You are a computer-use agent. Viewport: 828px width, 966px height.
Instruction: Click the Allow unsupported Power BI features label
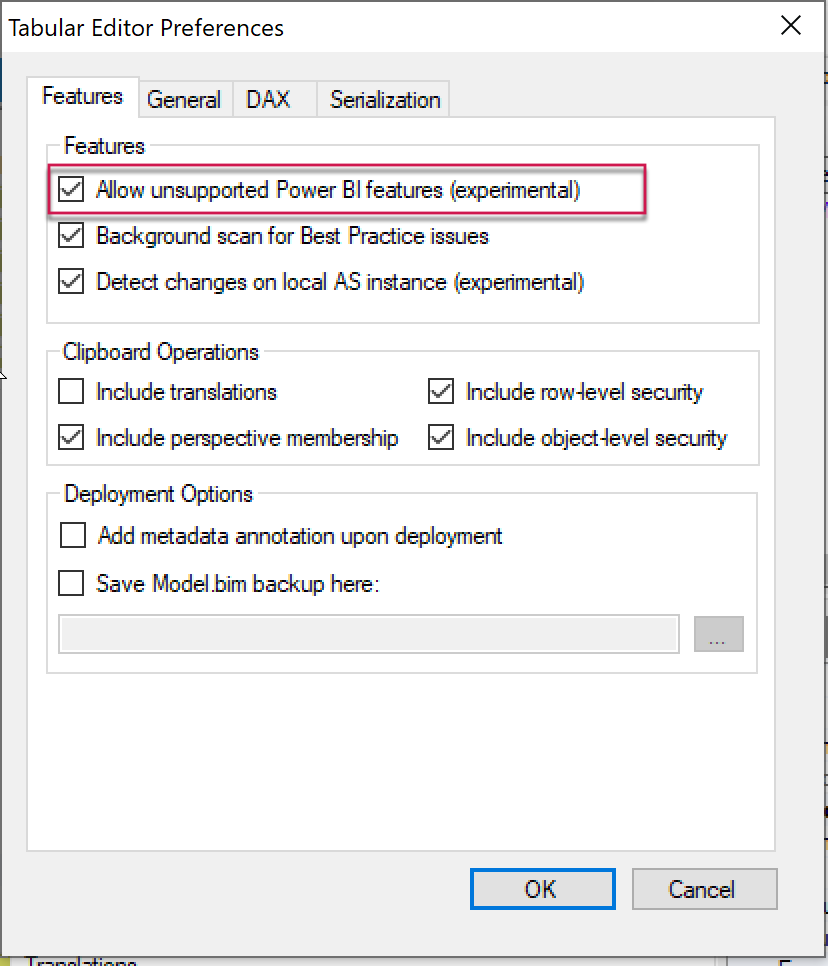pyautogui.click(x=338, y=190)
